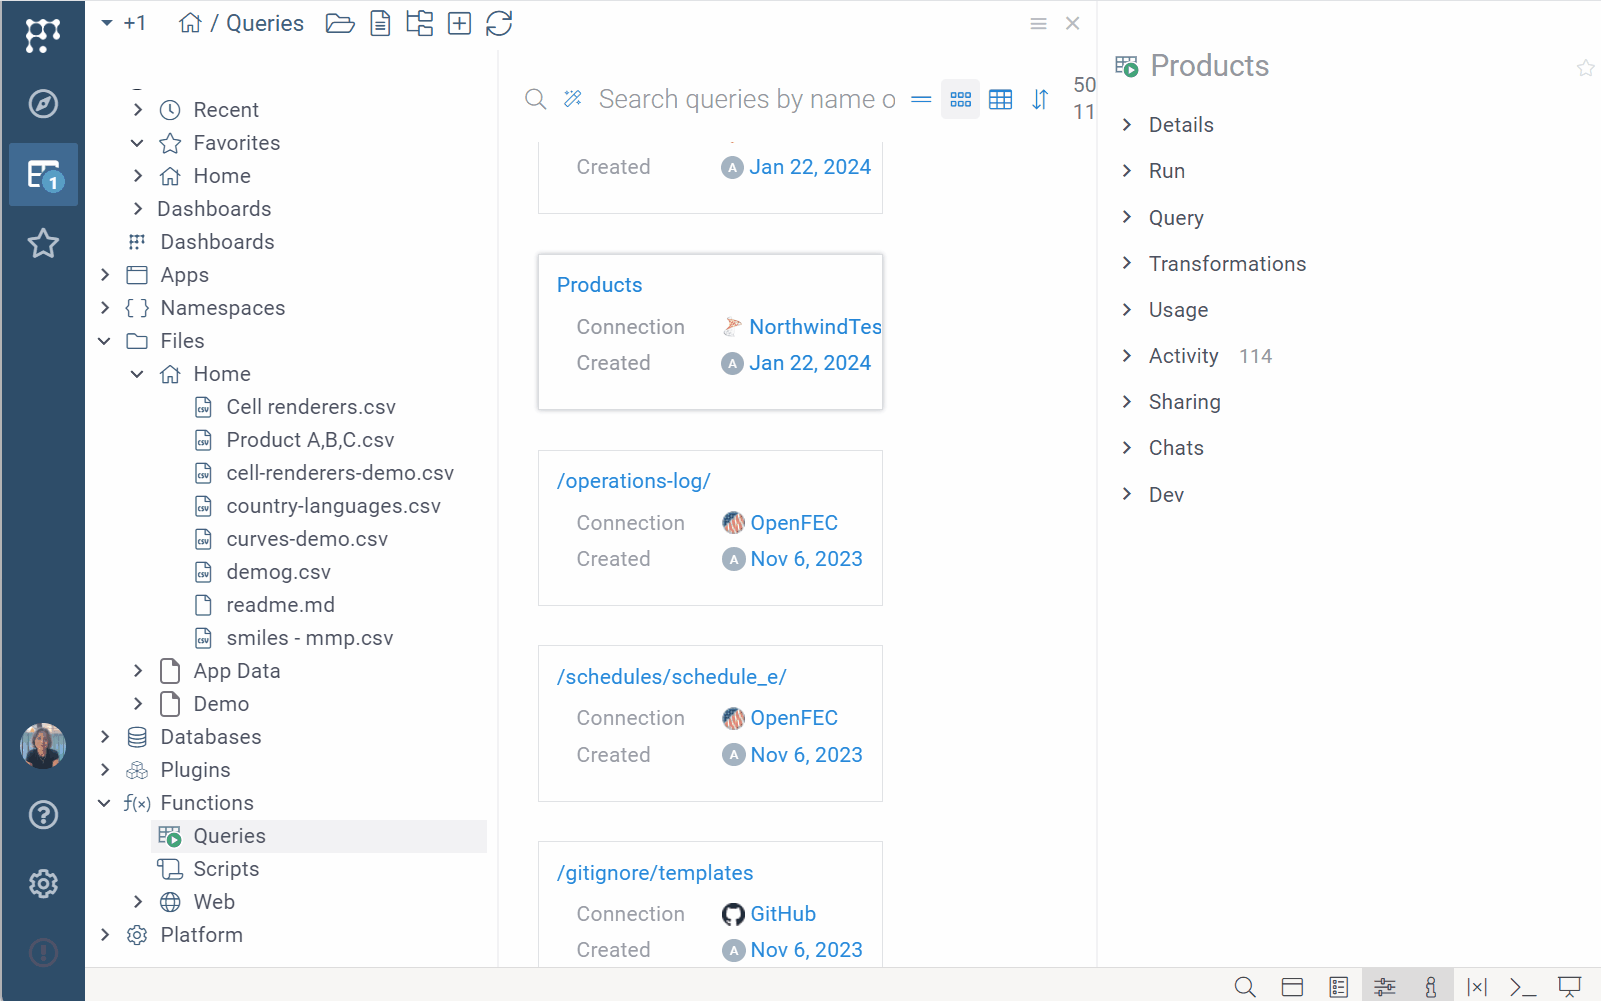The height and width of the screenshot is (1001, 1601).
Task: Select Scripts in the browse tree
Action: coord(226,869)
